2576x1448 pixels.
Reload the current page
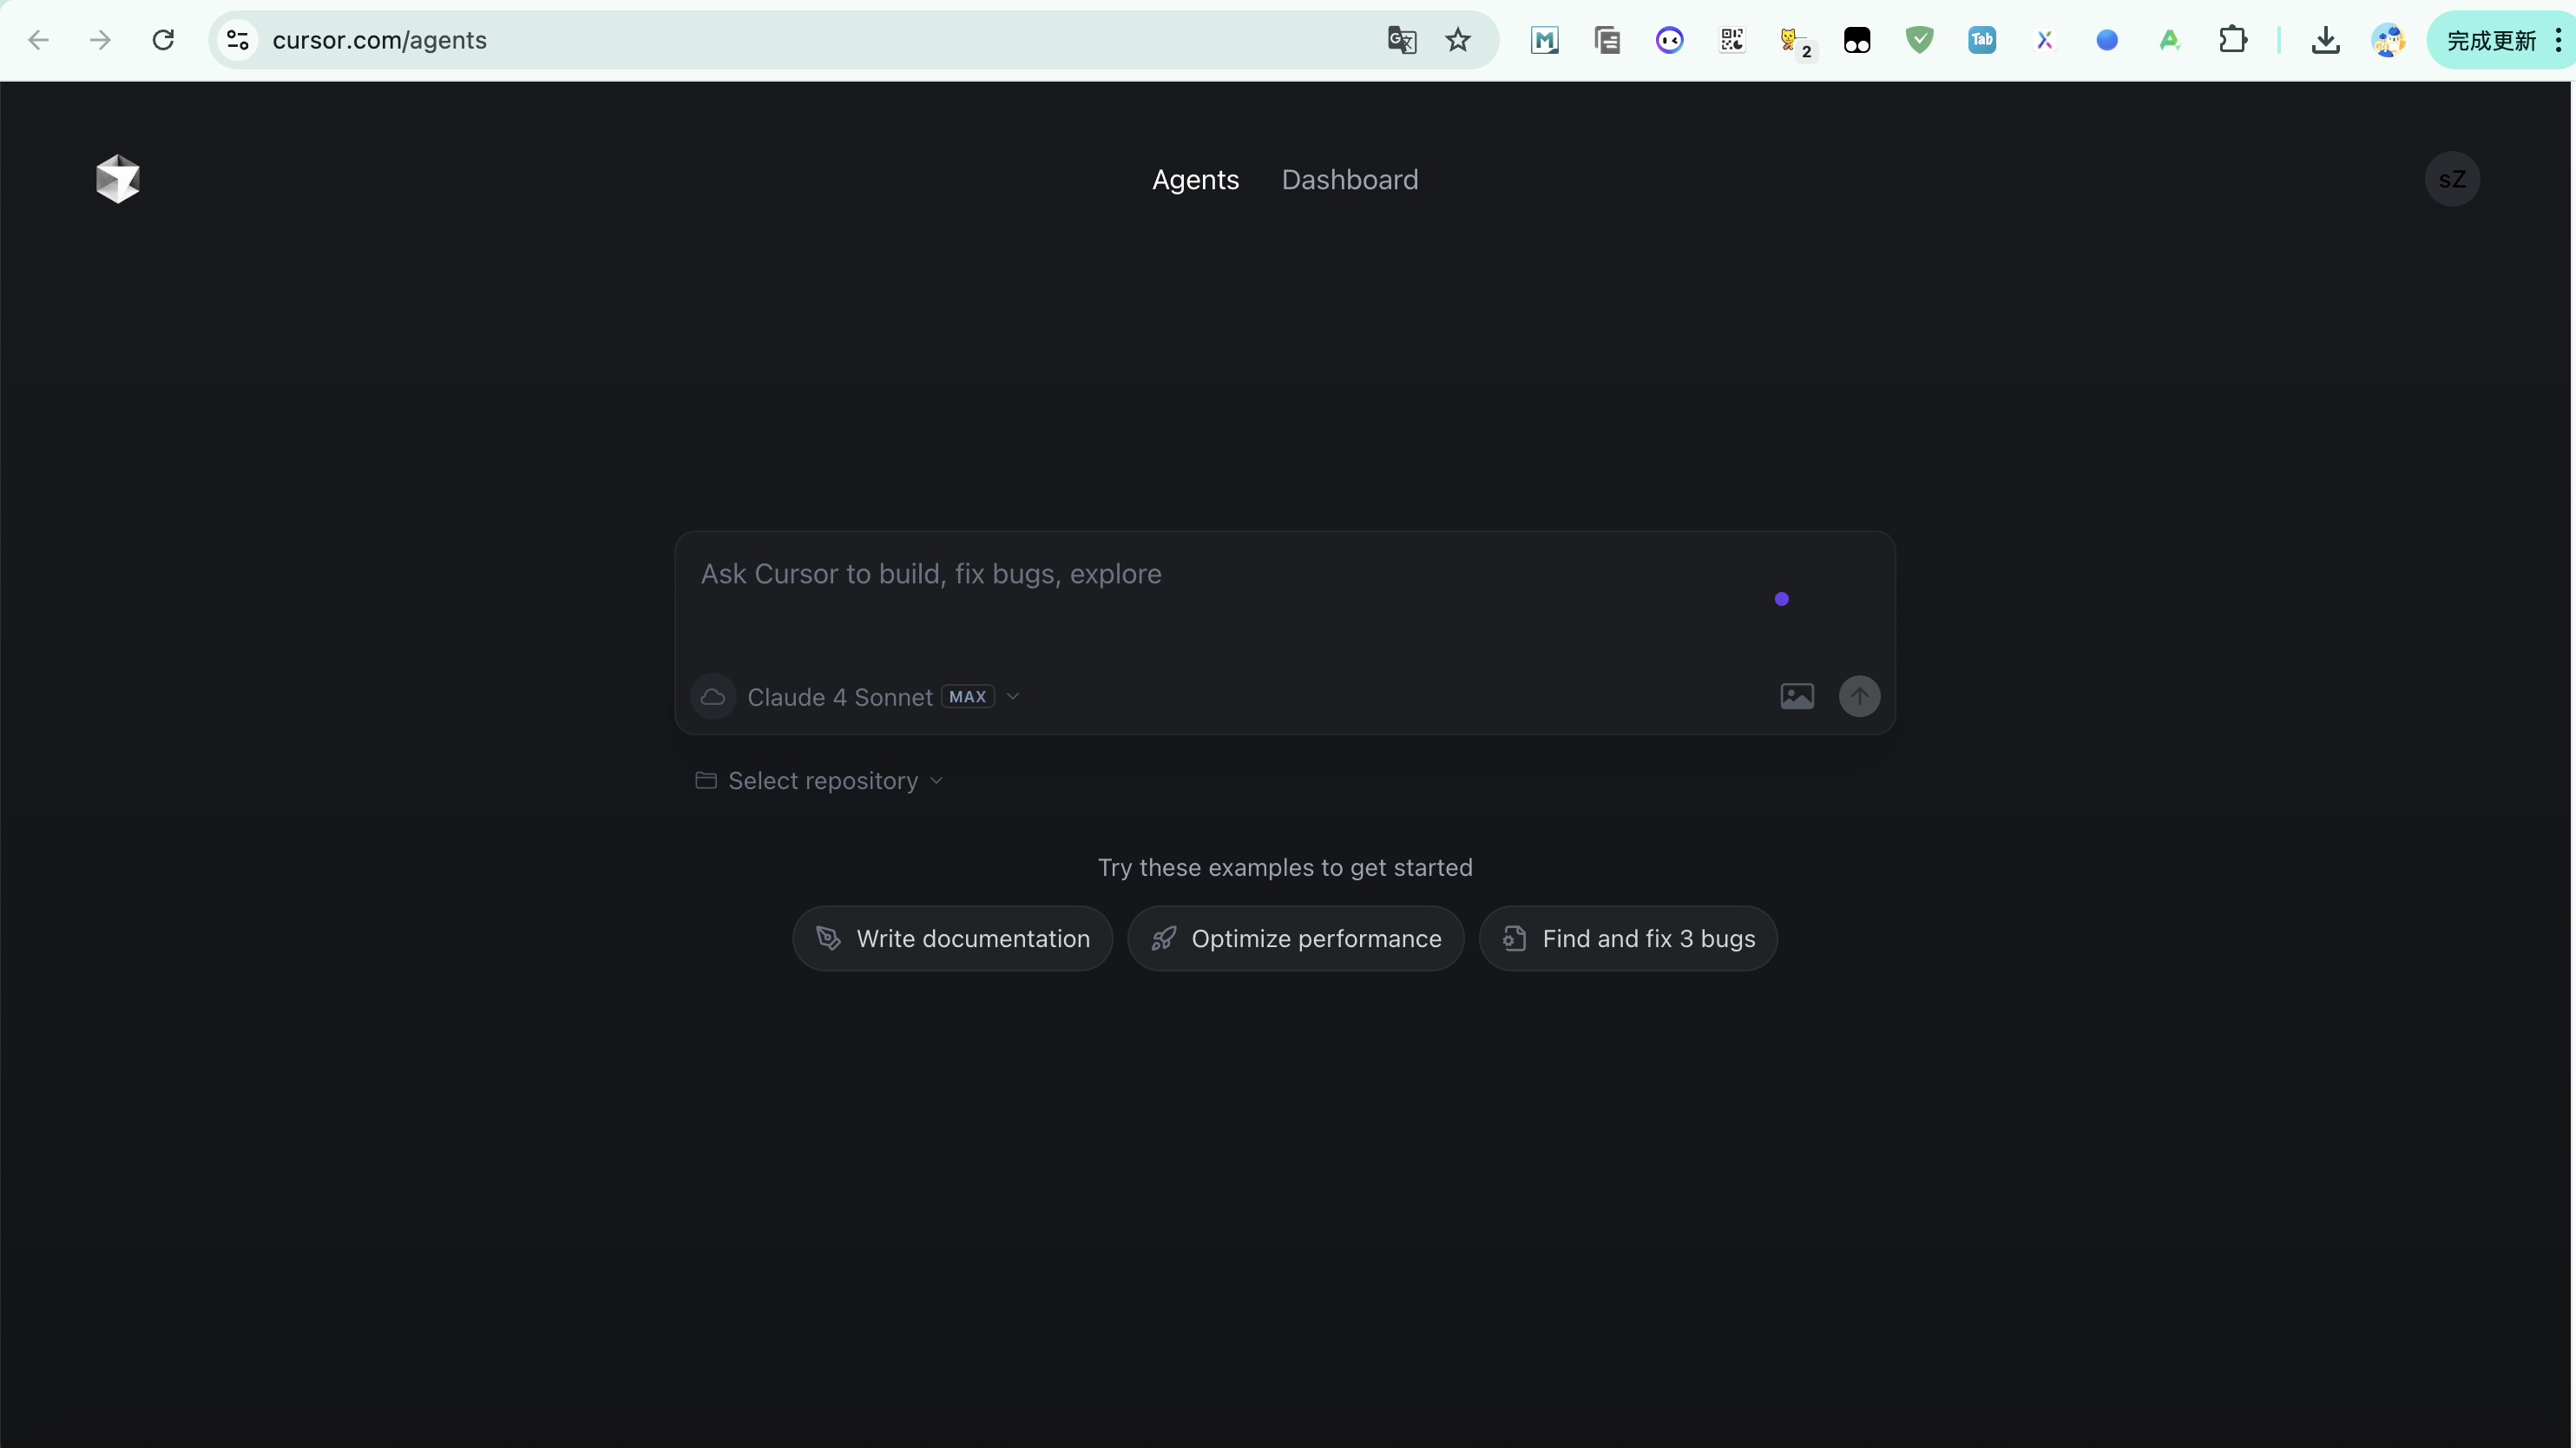click(x=163, y=40)
